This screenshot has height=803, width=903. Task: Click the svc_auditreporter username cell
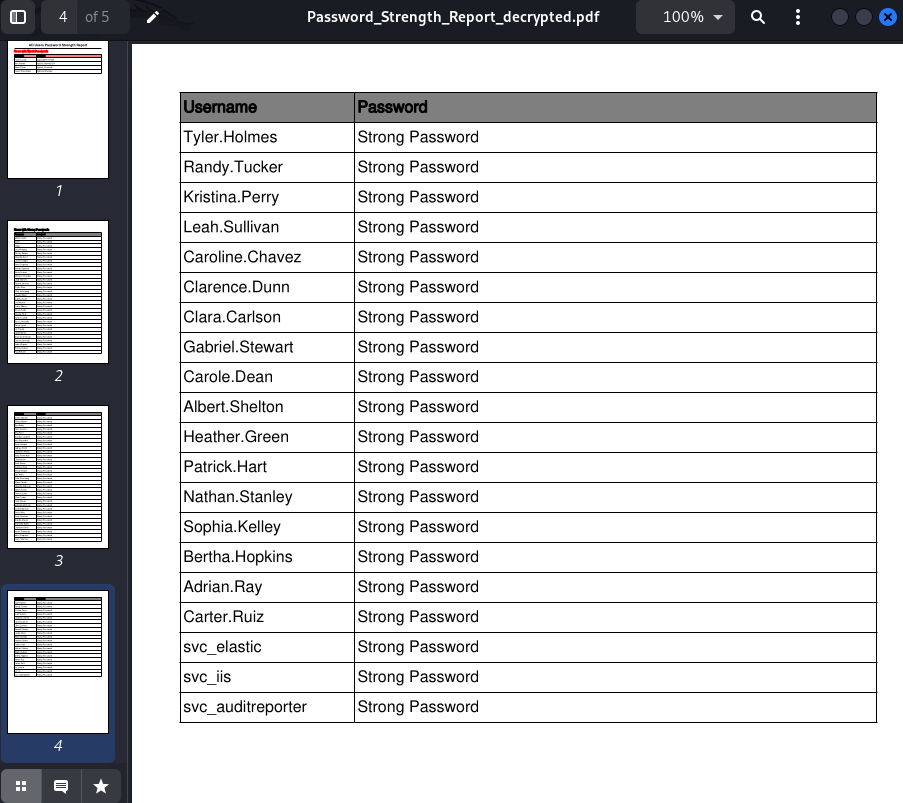click(x=267, y=707)
